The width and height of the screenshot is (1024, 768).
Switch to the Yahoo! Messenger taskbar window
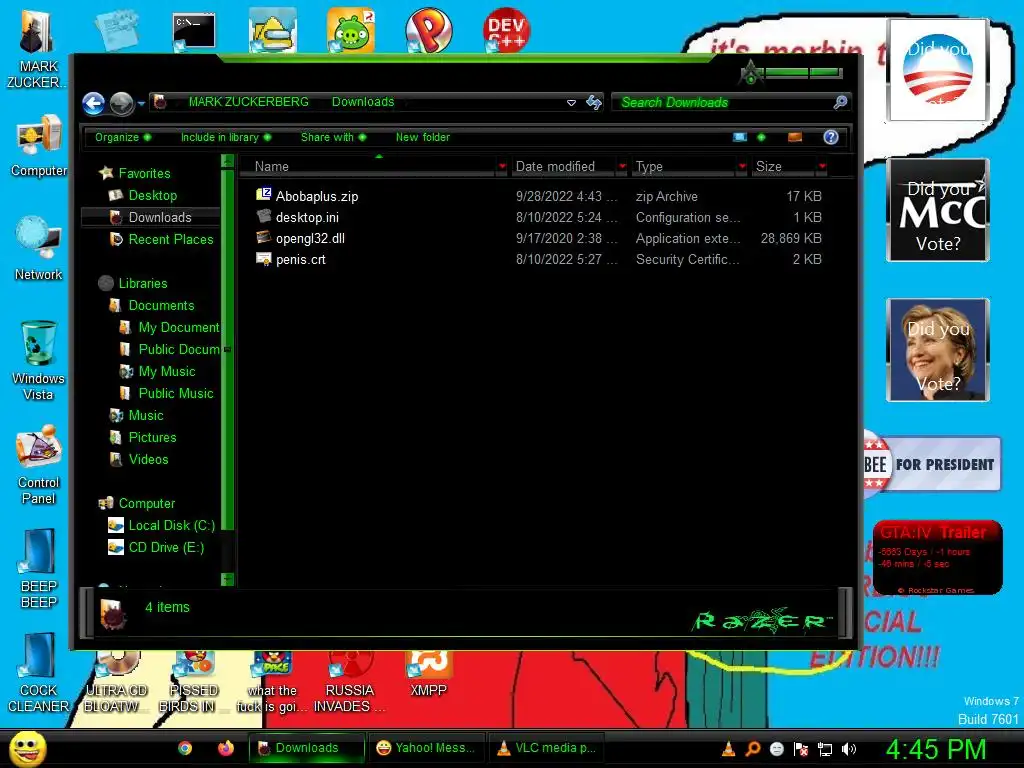click(x=427, y=748)
